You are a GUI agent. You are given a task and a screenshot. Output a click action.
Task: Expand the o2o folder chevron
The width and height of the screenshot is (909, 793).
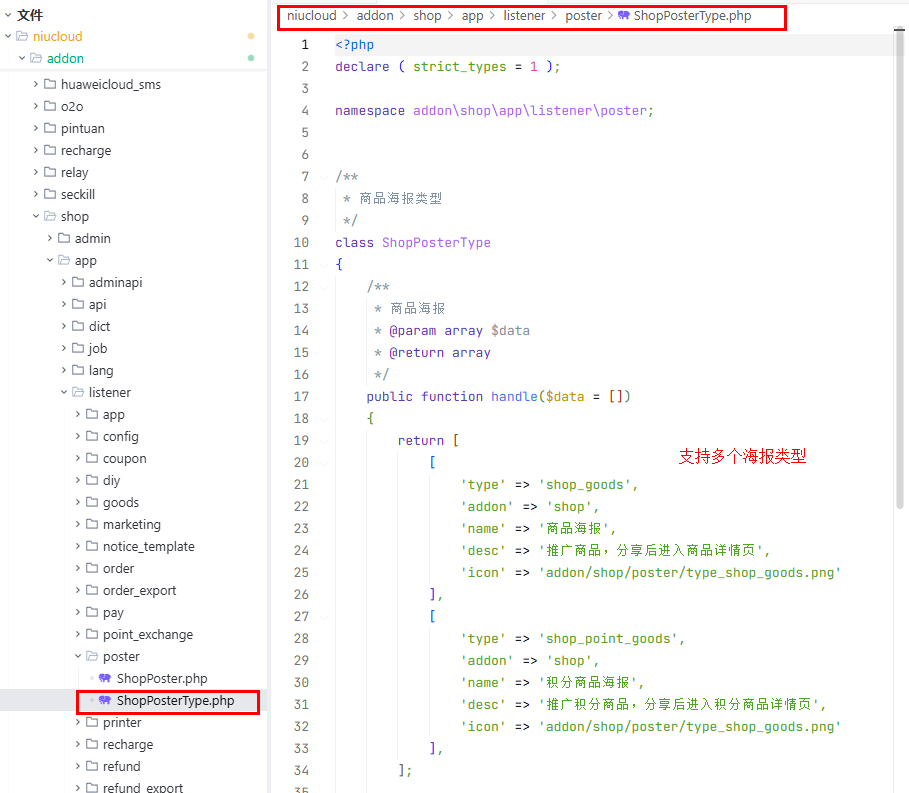tap(36, 106)
